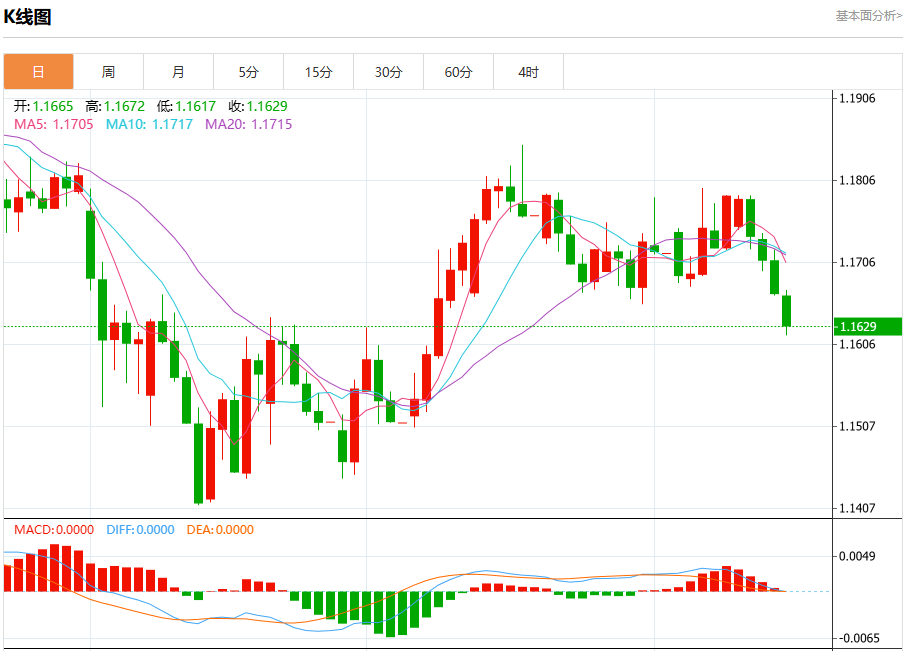Click the green 1.1629 current price tag
909x651 pixels.
(x=868, y=326)
